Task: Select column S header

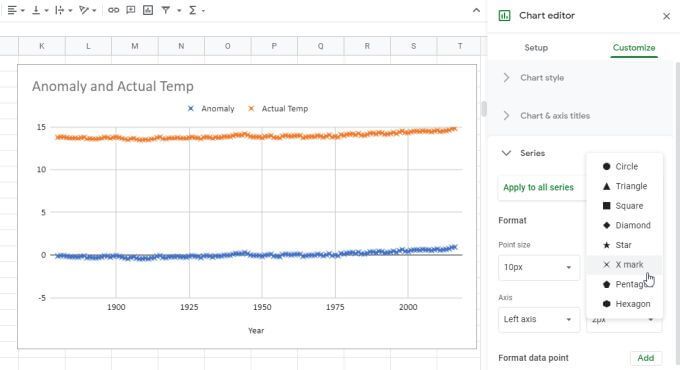Action: (413, 46)
